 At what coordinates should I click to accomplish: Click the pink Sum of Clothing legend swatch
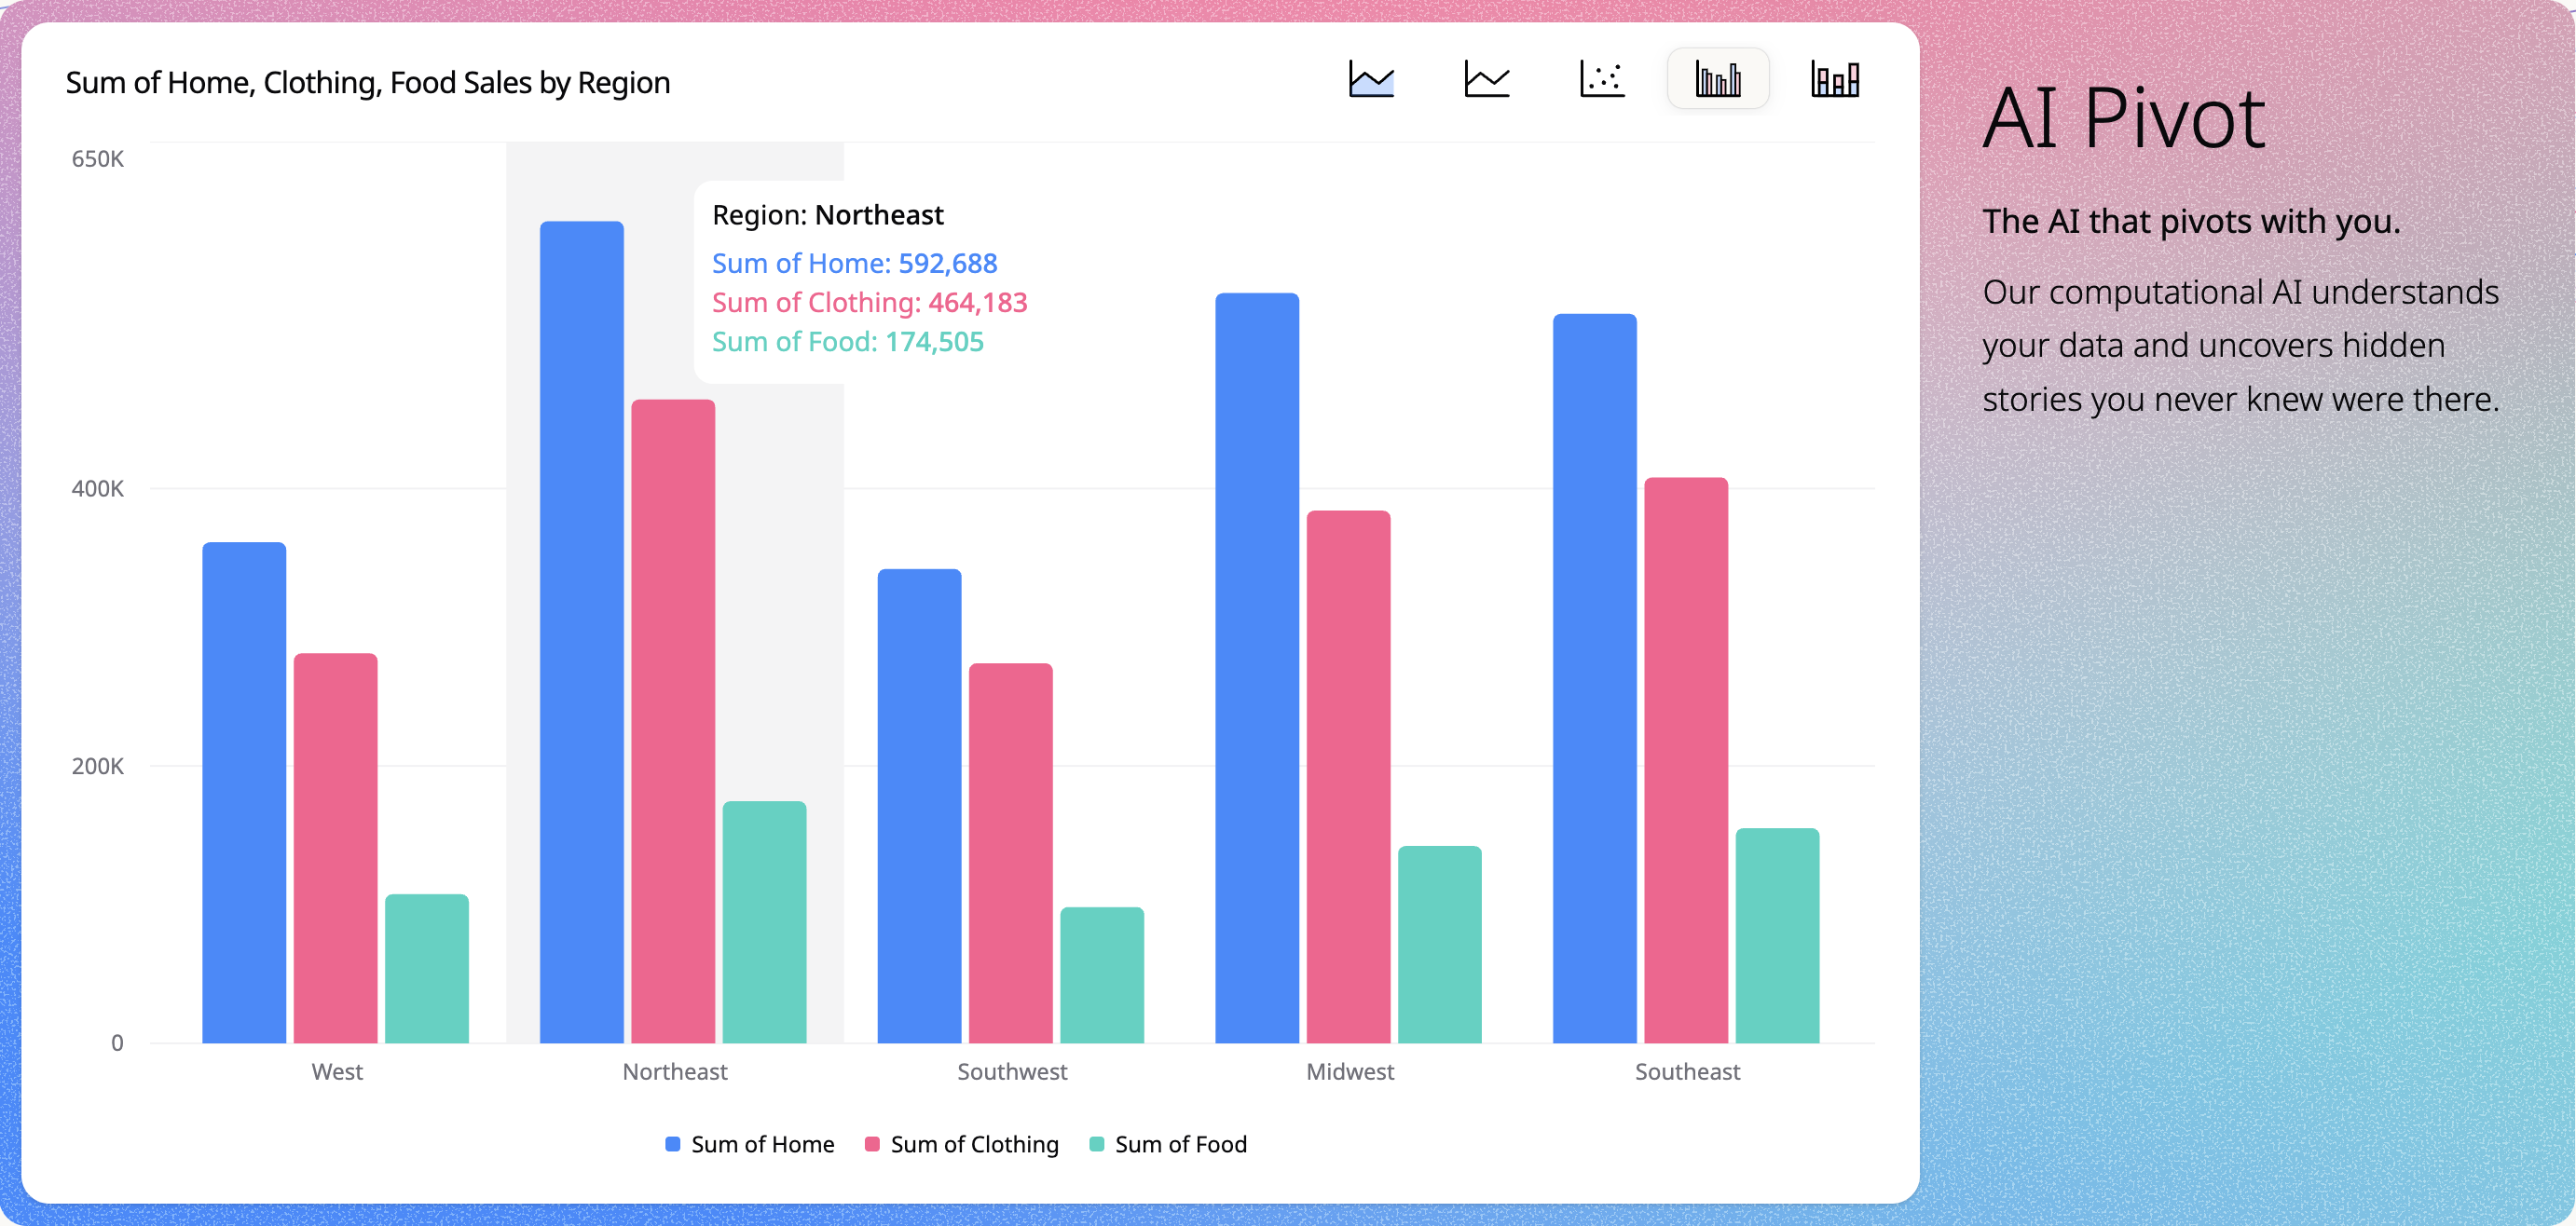[871, 1144]
